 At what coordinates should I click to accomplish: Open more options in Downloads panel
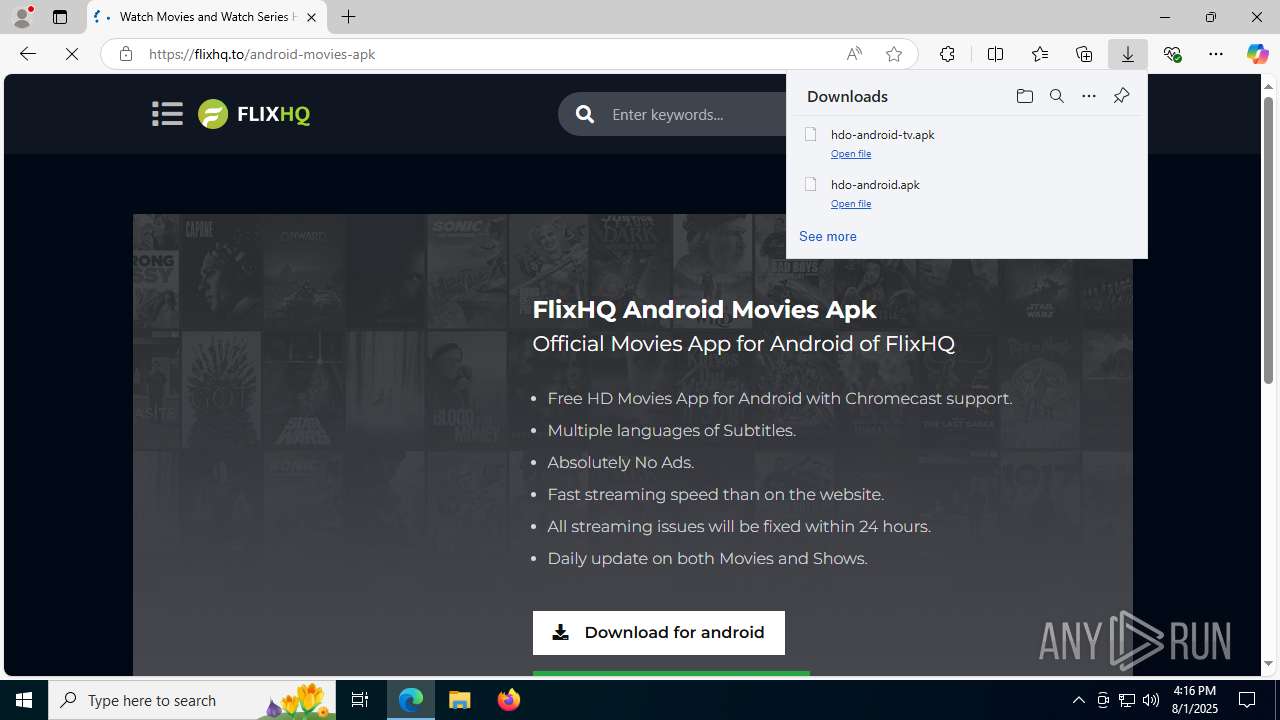pos(1088,96)
